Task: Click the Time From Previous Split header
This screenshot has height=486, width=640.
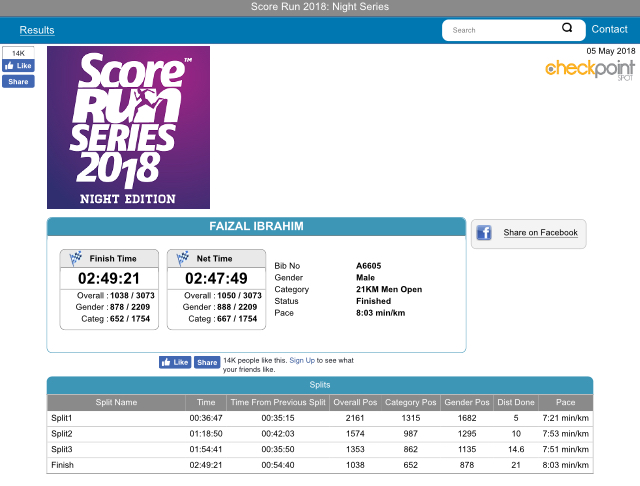Action: (x=278, y=402)
